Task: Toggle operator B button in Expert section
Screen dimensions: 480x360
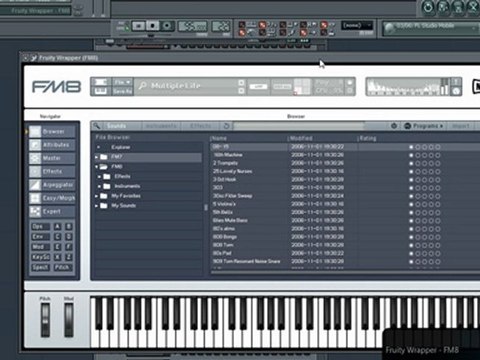Action: (69, 227)
